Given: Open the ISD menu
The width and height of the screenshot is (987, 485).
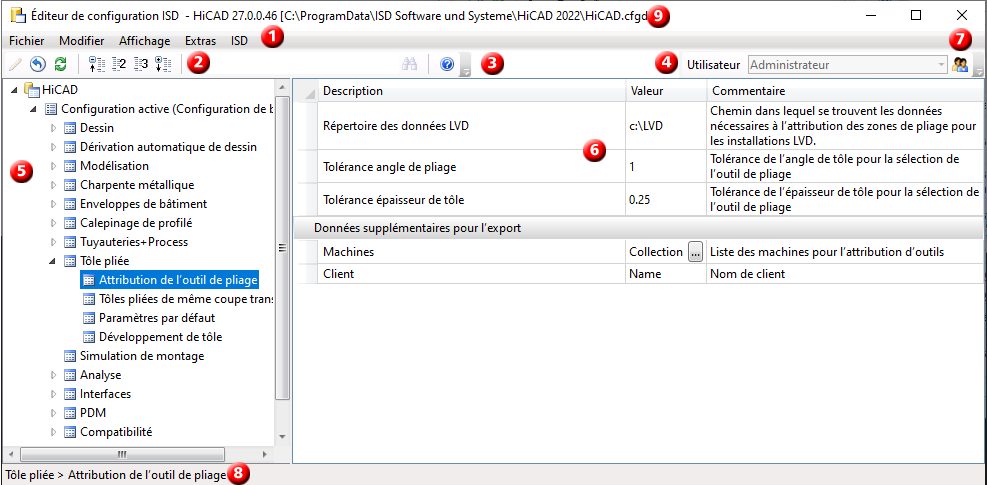Looking at the screenshot, I should (x=239, y=41).
